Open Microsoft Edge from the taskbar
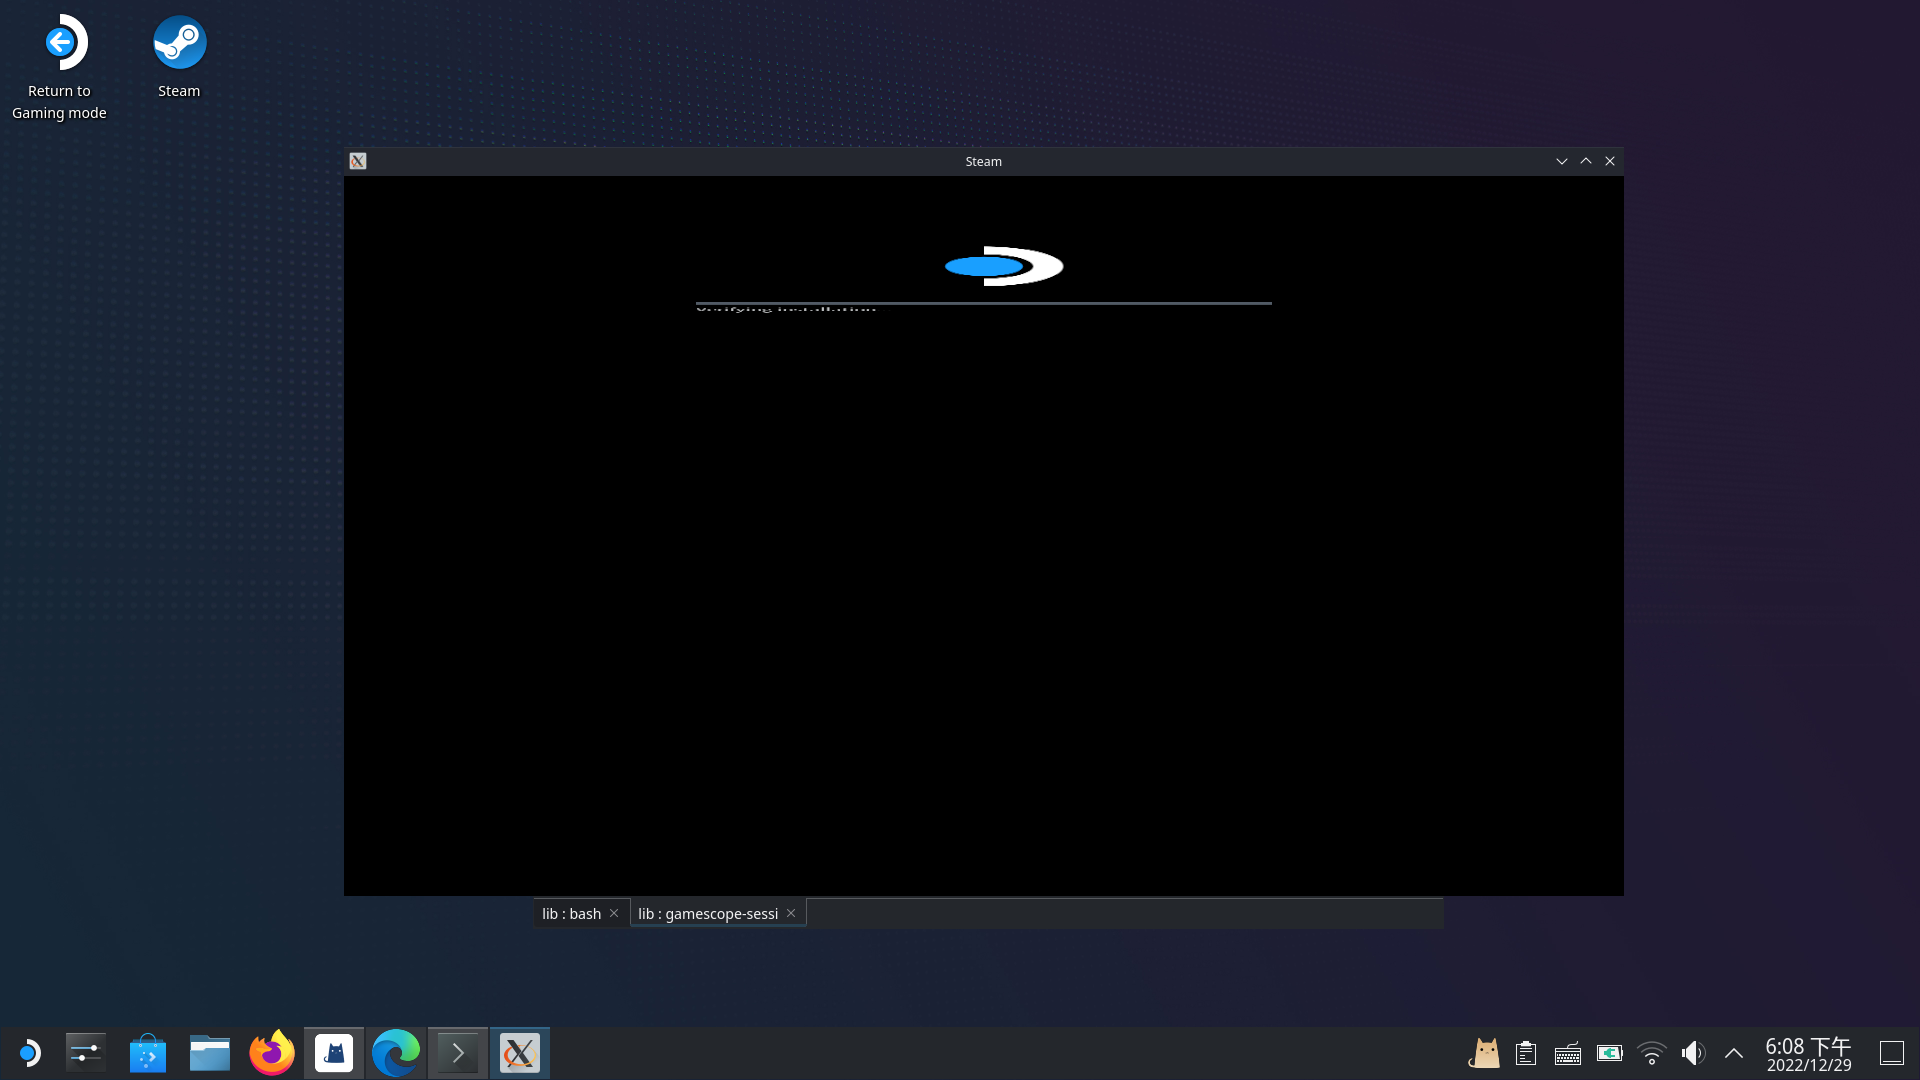This screenshot has height=1080, width=1920. [396, 1052]
